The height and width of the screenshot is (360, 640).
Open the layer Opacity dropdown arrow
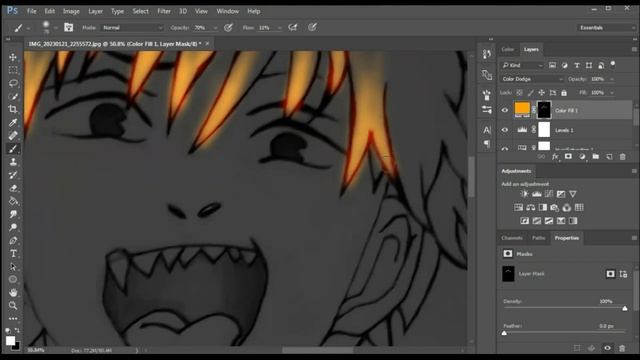[611, 79]
